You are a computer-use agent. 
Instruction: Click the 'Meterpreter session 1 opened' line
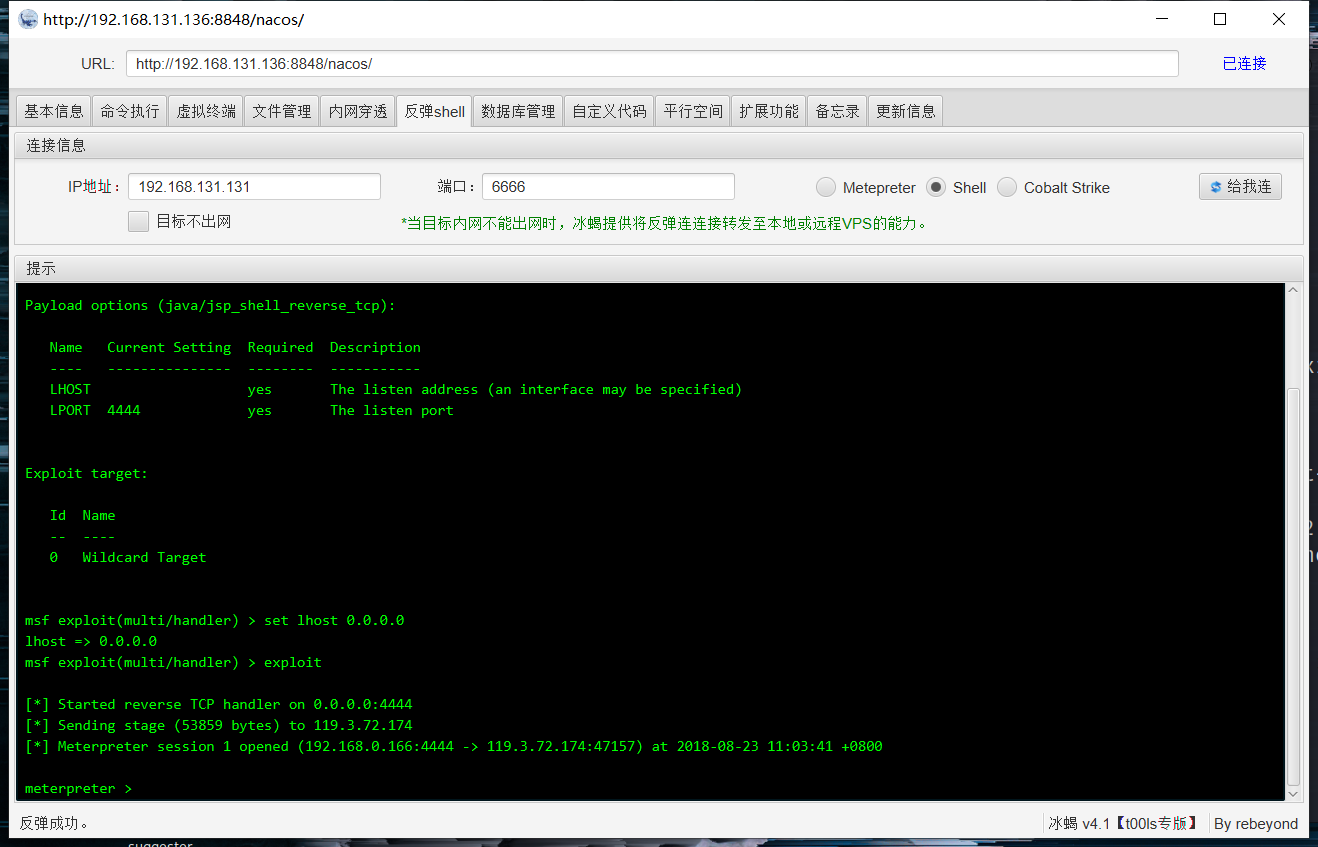453,746
